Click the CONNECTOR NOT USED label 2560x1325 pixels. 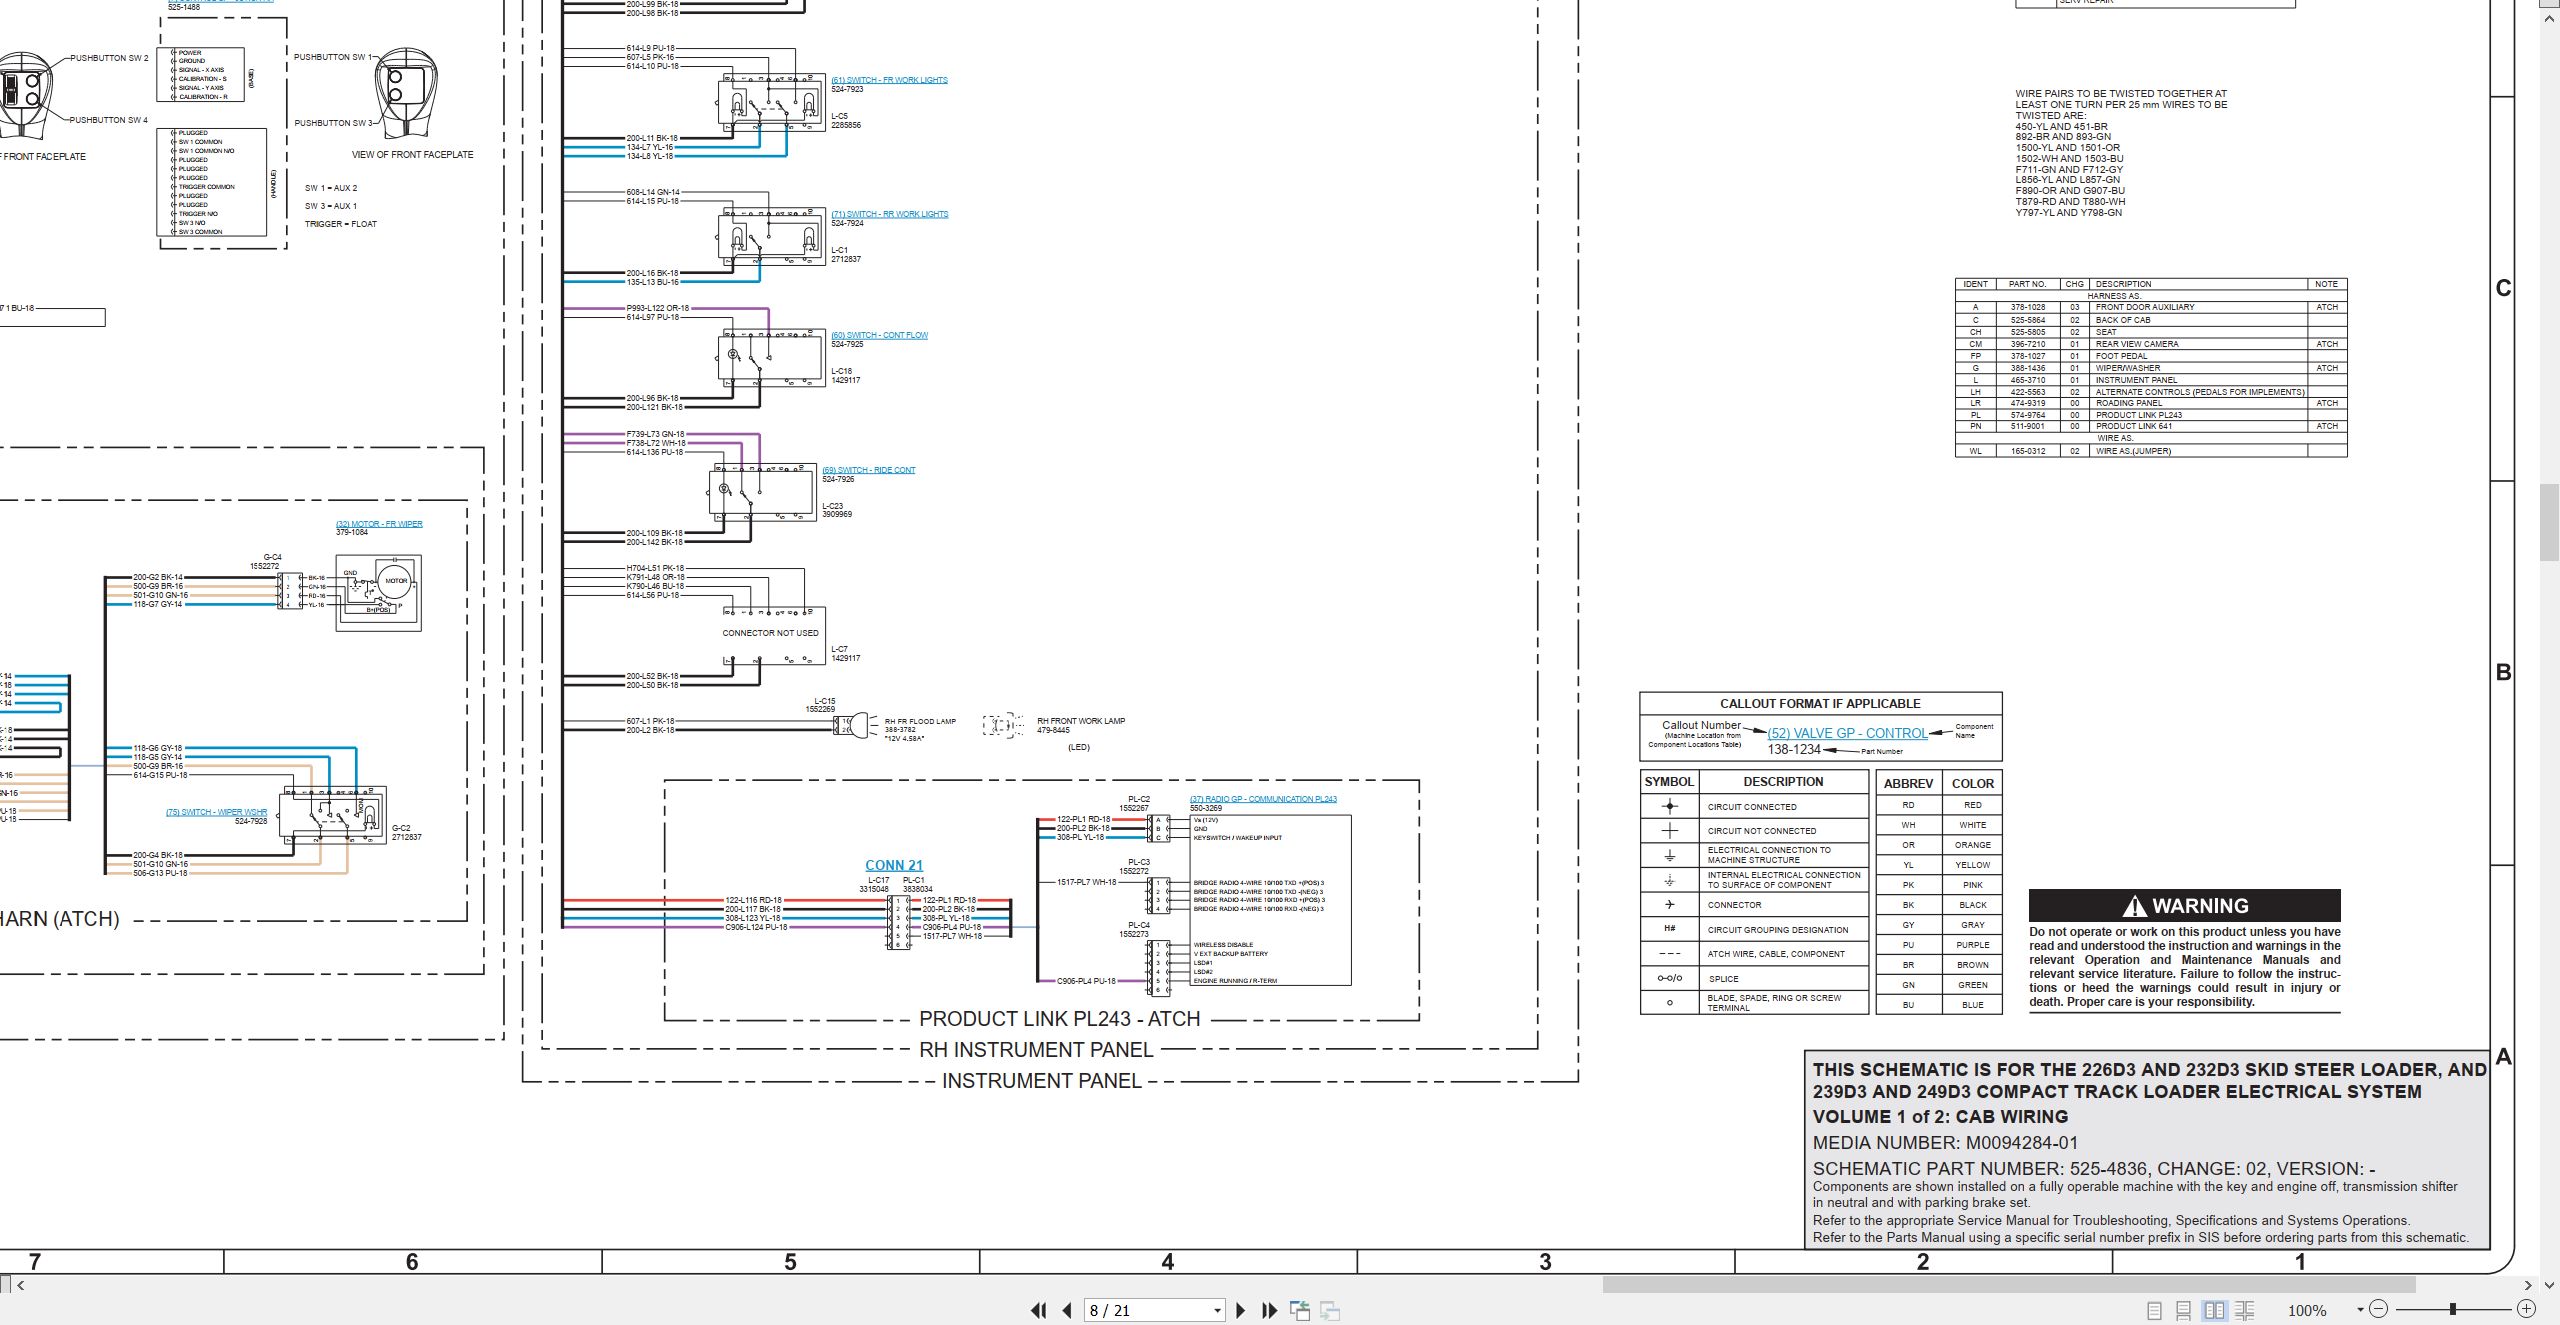[770, 633]
